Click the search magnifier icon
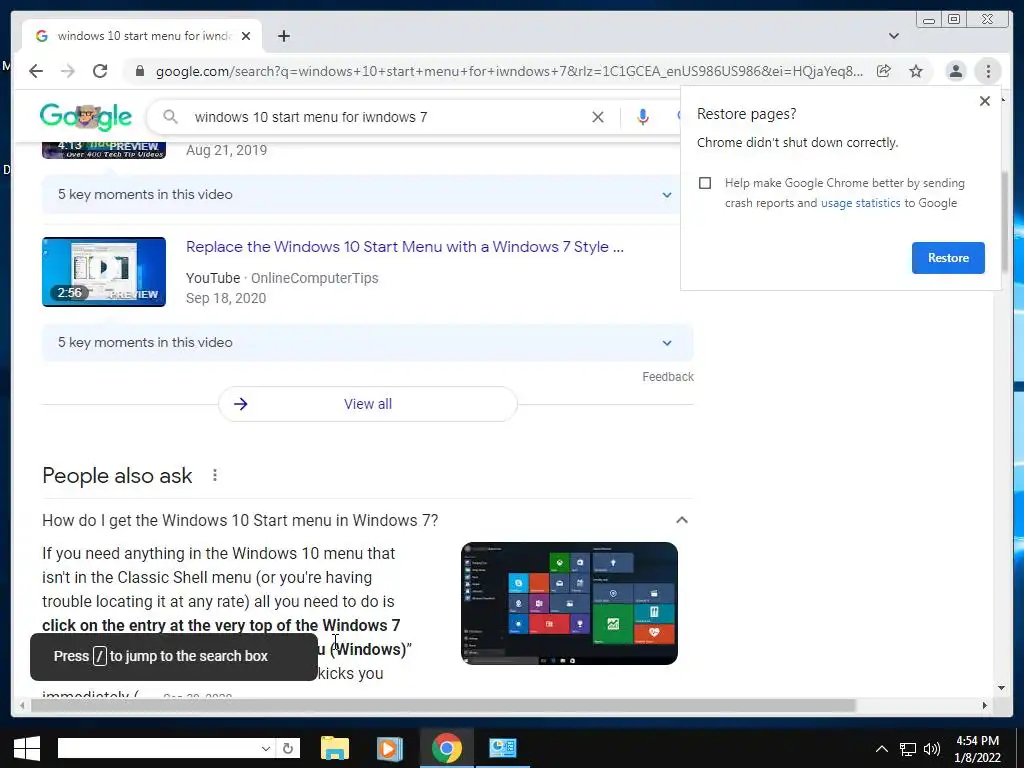The height and width of the screenshot is (768, 1024). (170, 117)
